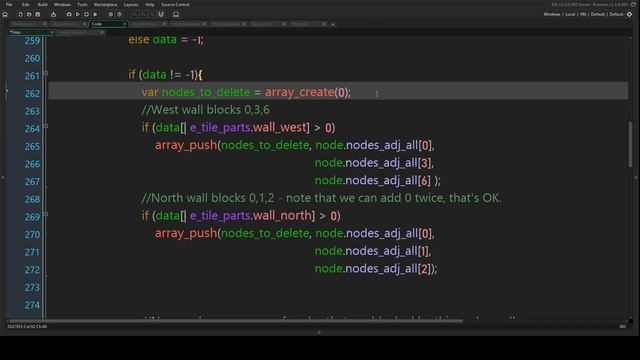640x360 pixels.
Task: Collapse the code fold at line 261
Action: click(x=46, y=73)
